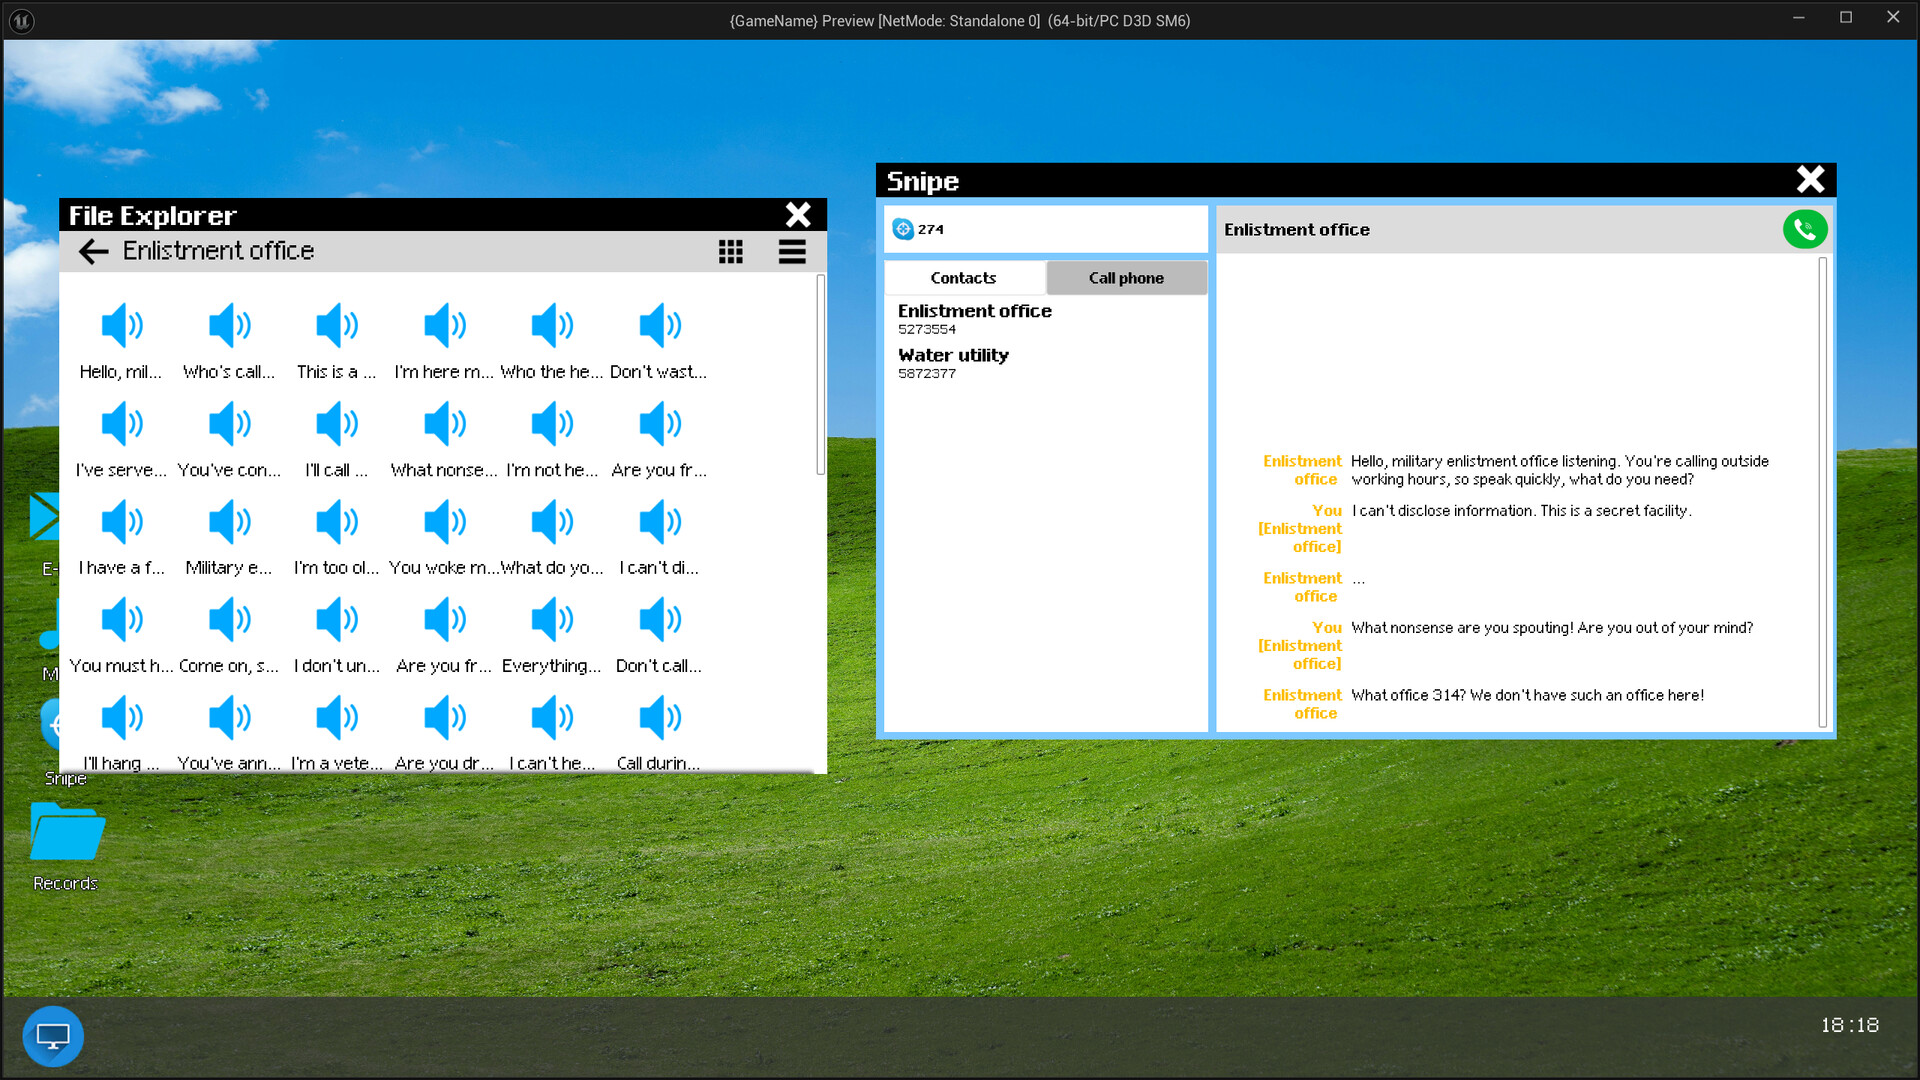Open the 'I'm here m...' audio file
Viewport: 1920px width, 1080px height.
(x=444, y=340)
